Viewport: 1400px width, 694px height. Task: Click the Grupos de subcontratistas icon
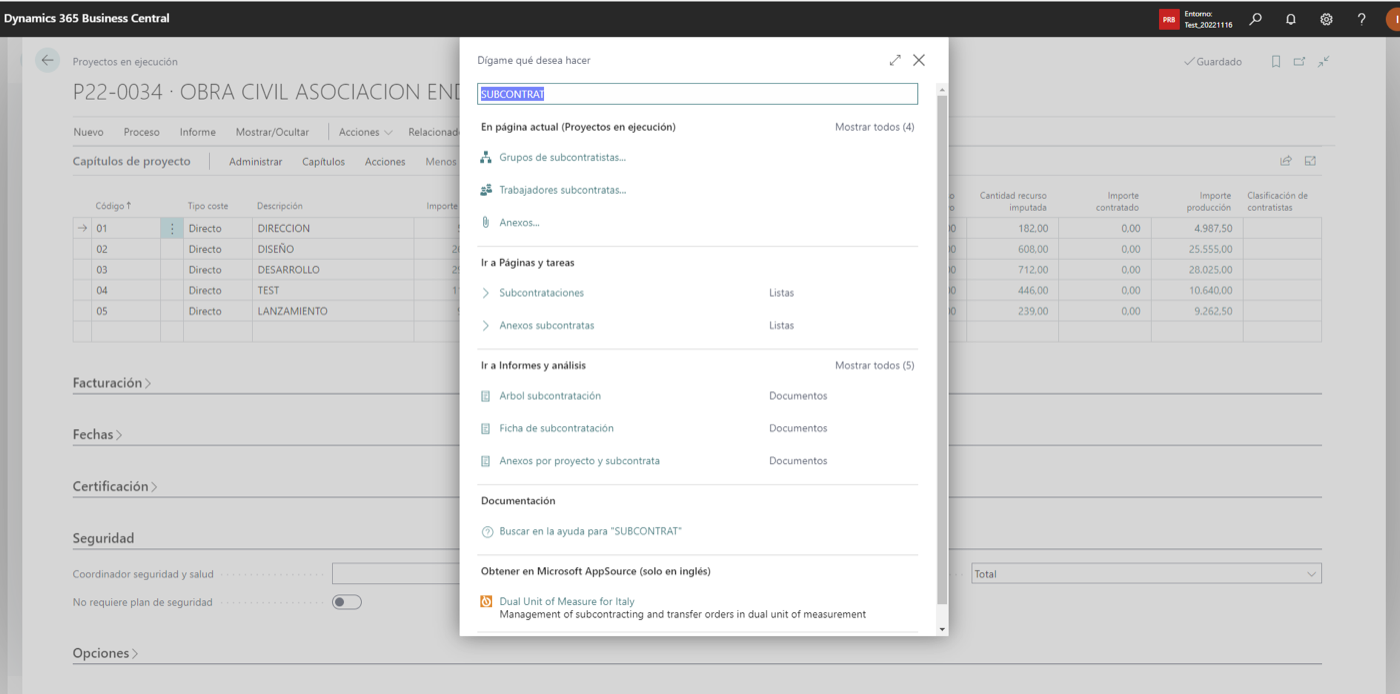click(x=486, y=157)
